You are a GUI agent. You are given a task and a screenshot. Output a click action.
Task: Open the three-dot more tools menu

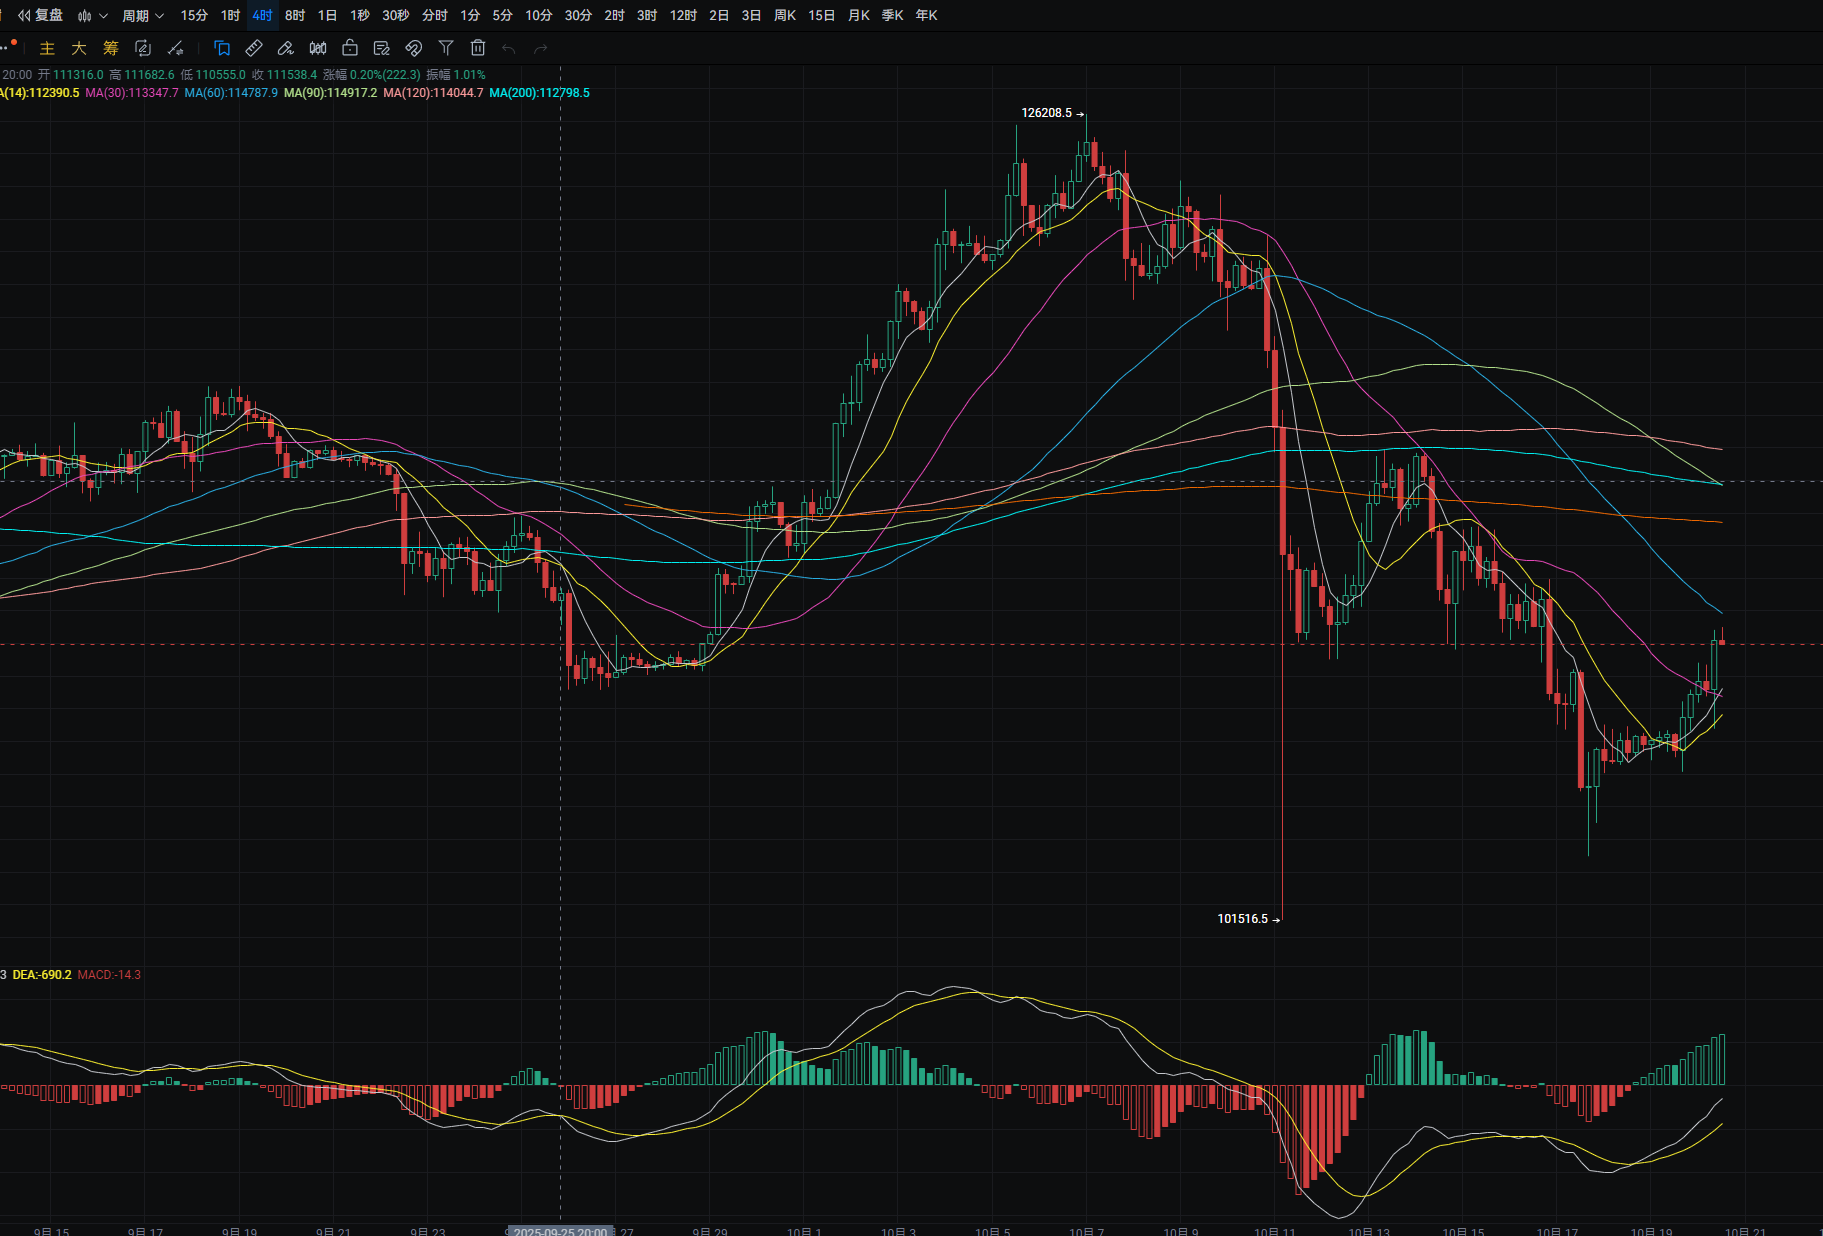pos(6,47)
